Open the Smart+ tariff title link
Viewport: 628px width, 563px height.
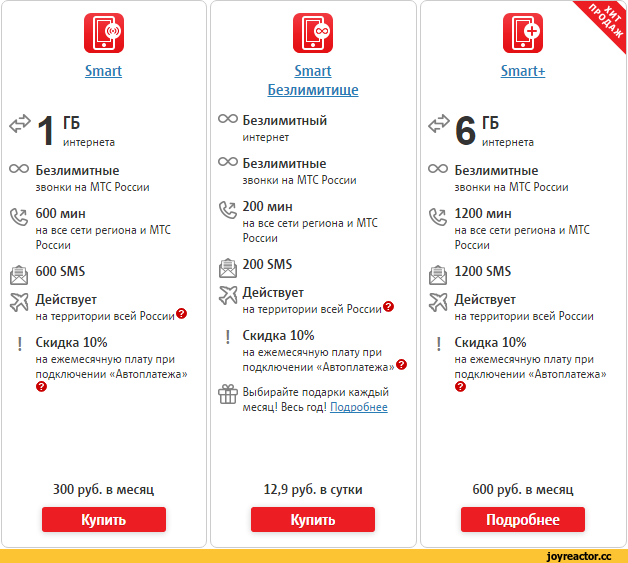tap(523, 71)
